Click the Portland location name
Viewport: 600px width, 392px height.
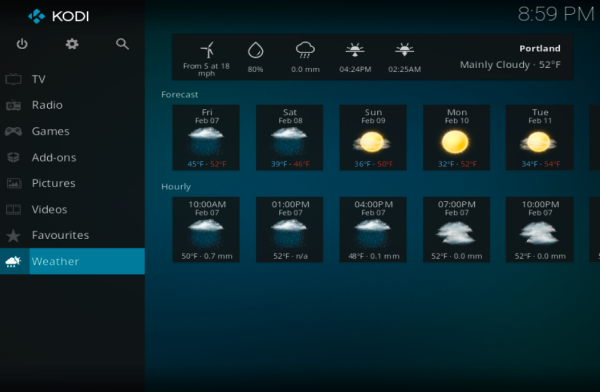pyautogui.click(x=540, y=49)
